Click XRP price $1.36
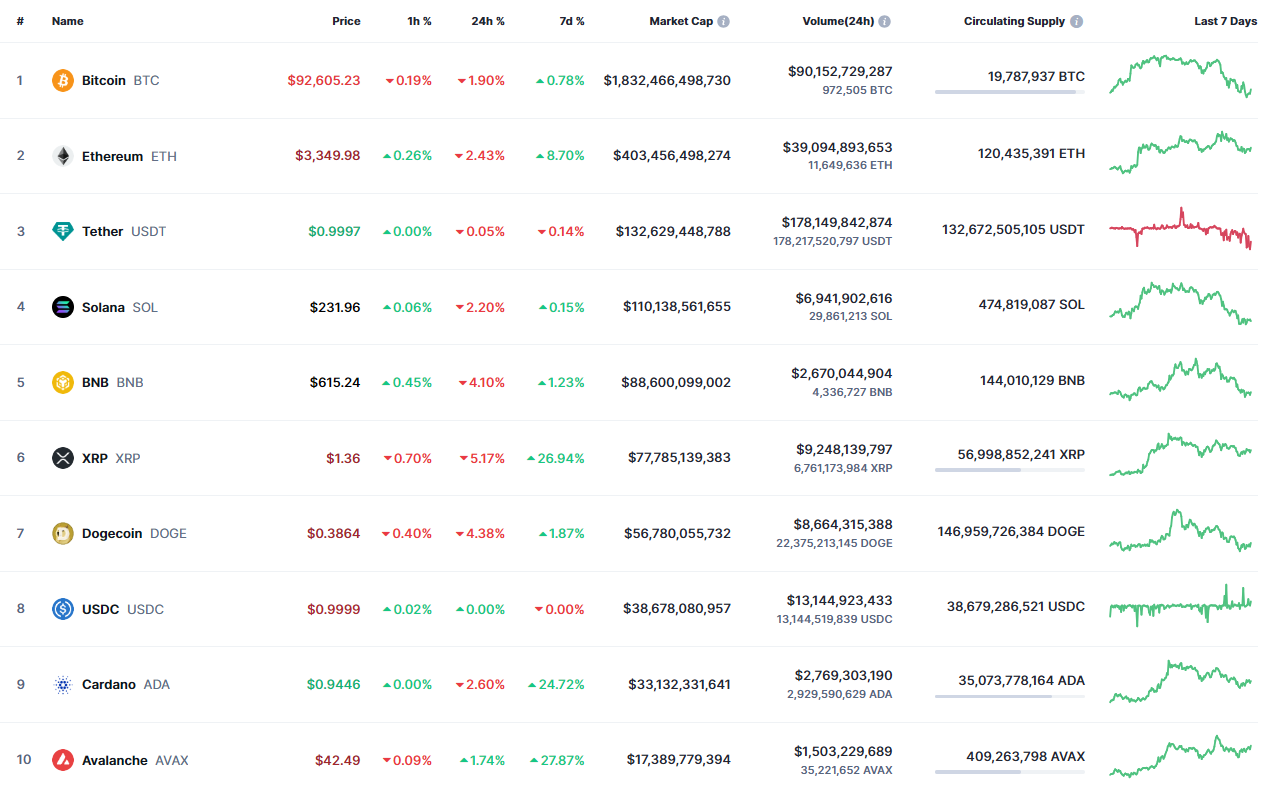This screenshot has height=797, width=1269. pyautogui.click(x=343, y=458)
